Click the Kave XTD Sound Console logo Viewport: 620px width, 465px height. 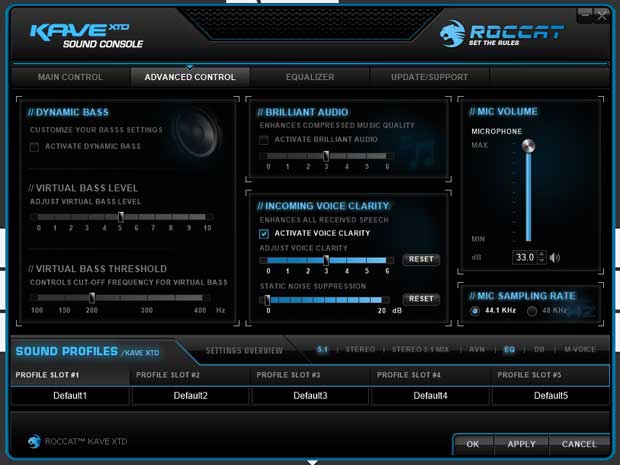[86, 36]
